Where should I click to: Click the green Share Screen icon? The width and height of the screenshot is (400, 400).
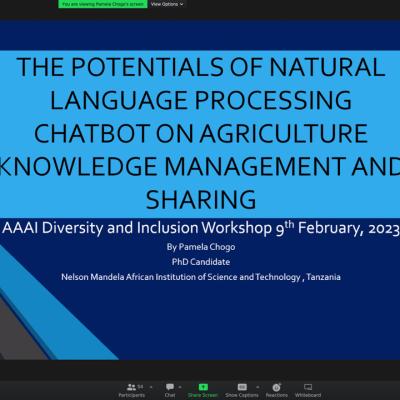point(203,387)
